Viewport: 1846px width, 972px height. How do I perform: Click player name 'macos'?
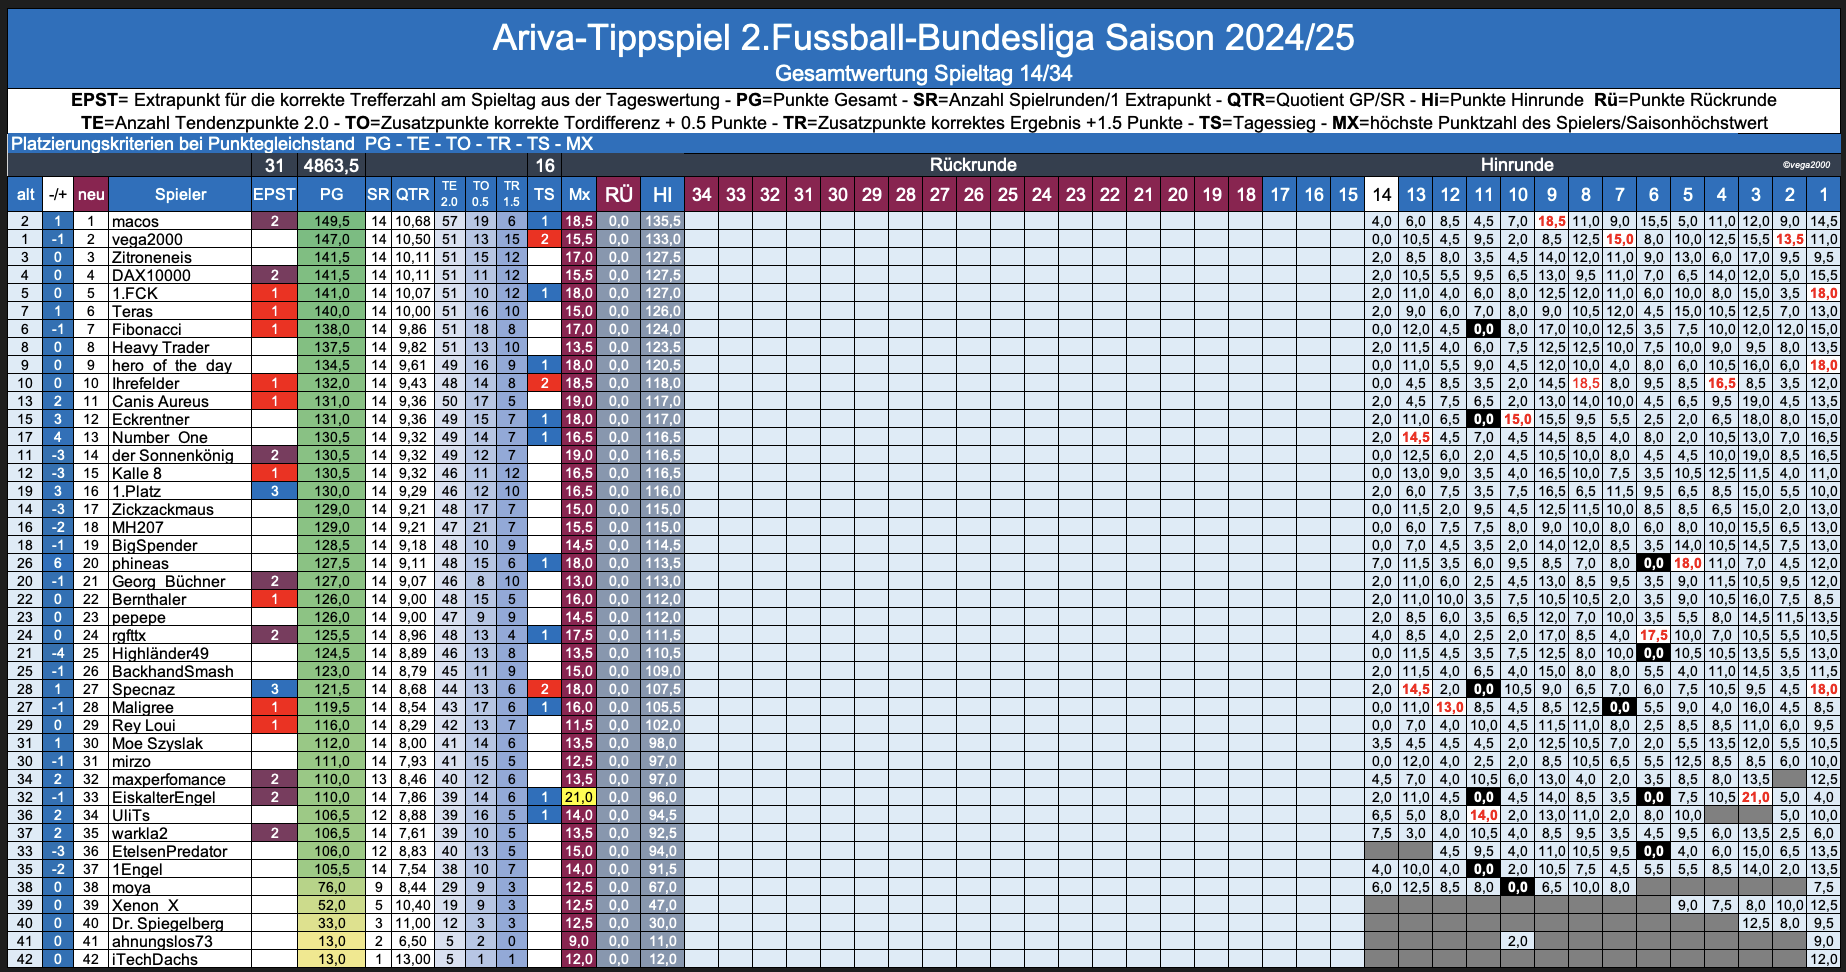pos(135,221)
